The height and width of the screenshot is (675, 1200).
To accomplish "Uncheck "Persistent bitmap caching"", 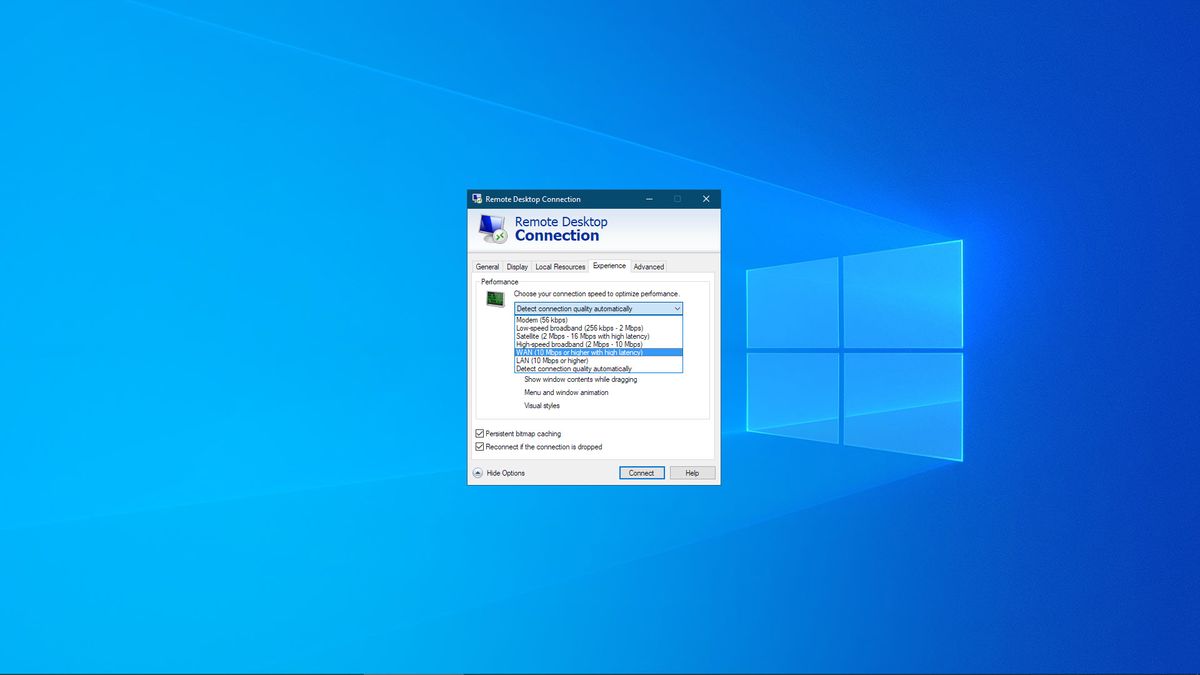I will click(x=479, y=433).
